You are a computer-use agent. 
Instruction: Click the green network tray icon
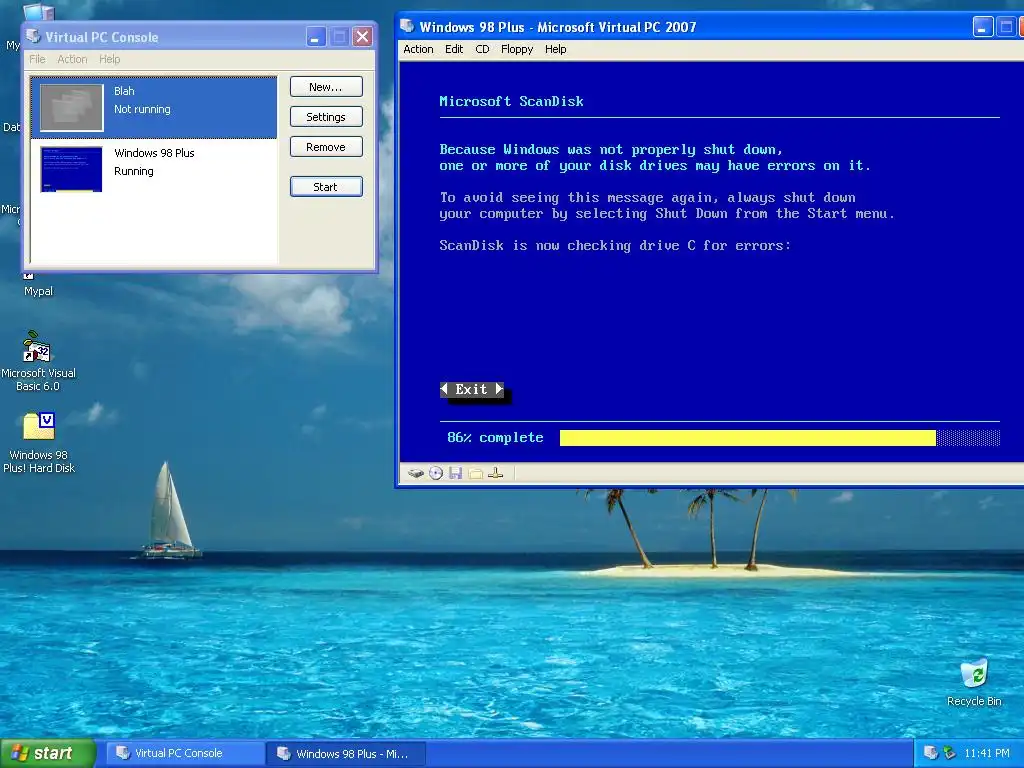[950, 753]
